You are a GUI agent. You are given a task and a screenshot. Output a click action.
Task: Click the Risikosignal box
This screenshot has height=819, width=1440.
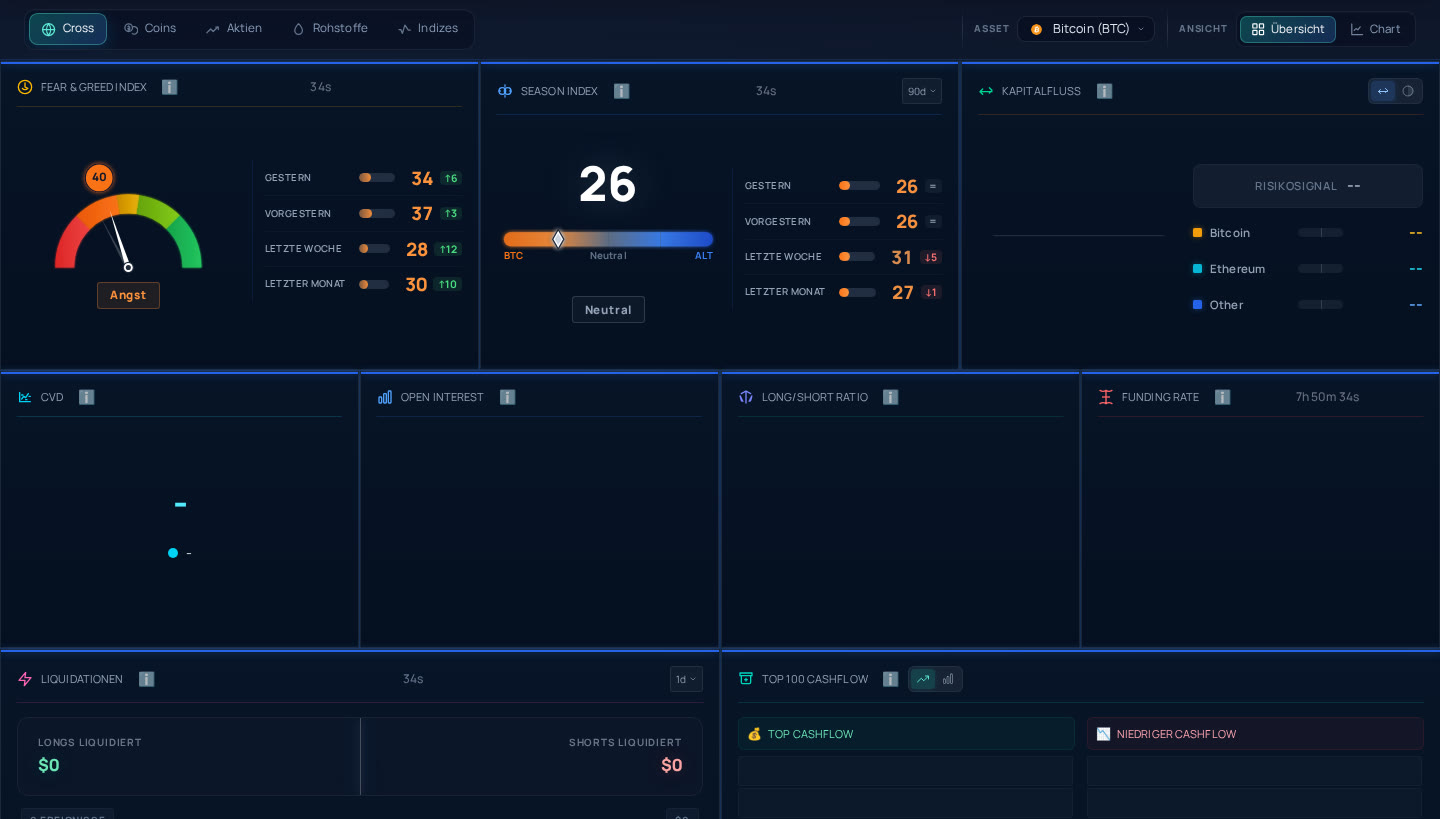pyautogui.click(x=1308, y=186)
